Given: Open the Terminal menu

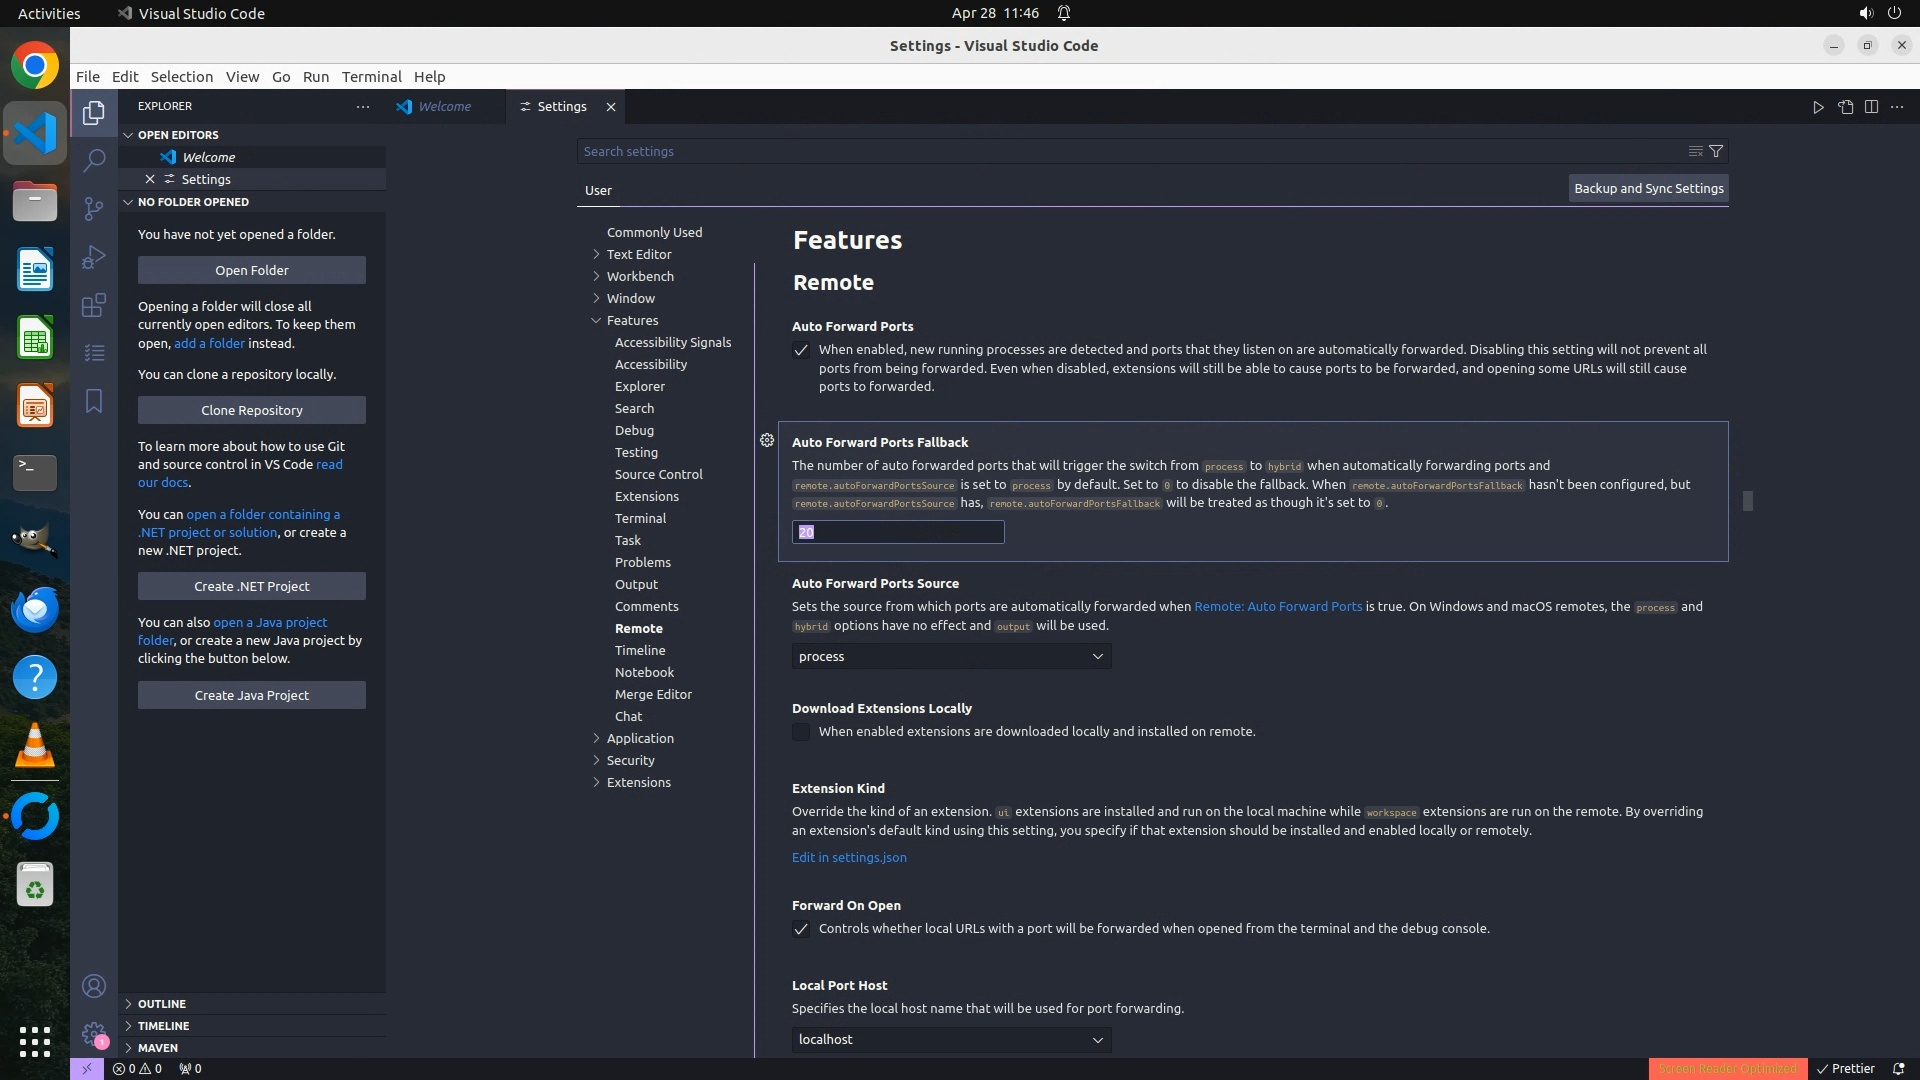Looking at the screenshot, I should [371, 77].
